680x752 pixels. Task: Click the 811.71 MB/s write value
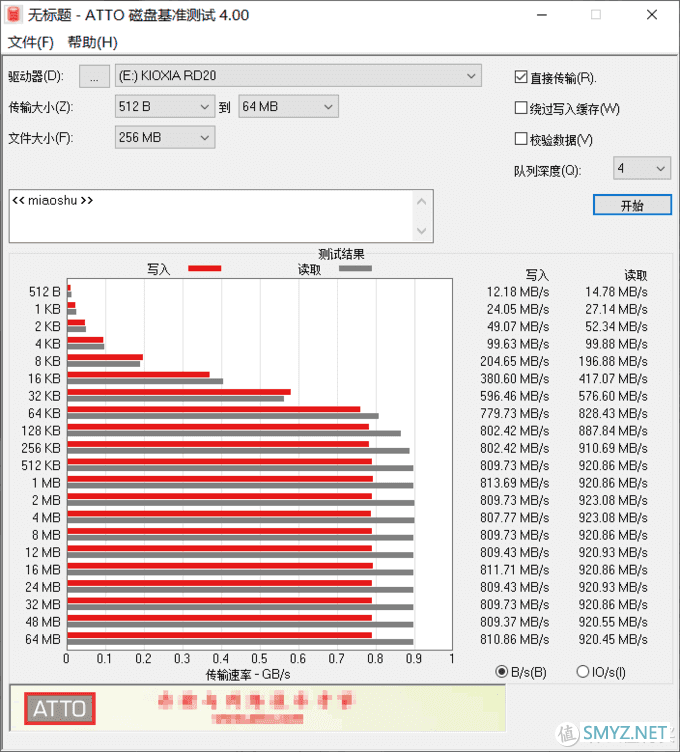tap(515, 569)
